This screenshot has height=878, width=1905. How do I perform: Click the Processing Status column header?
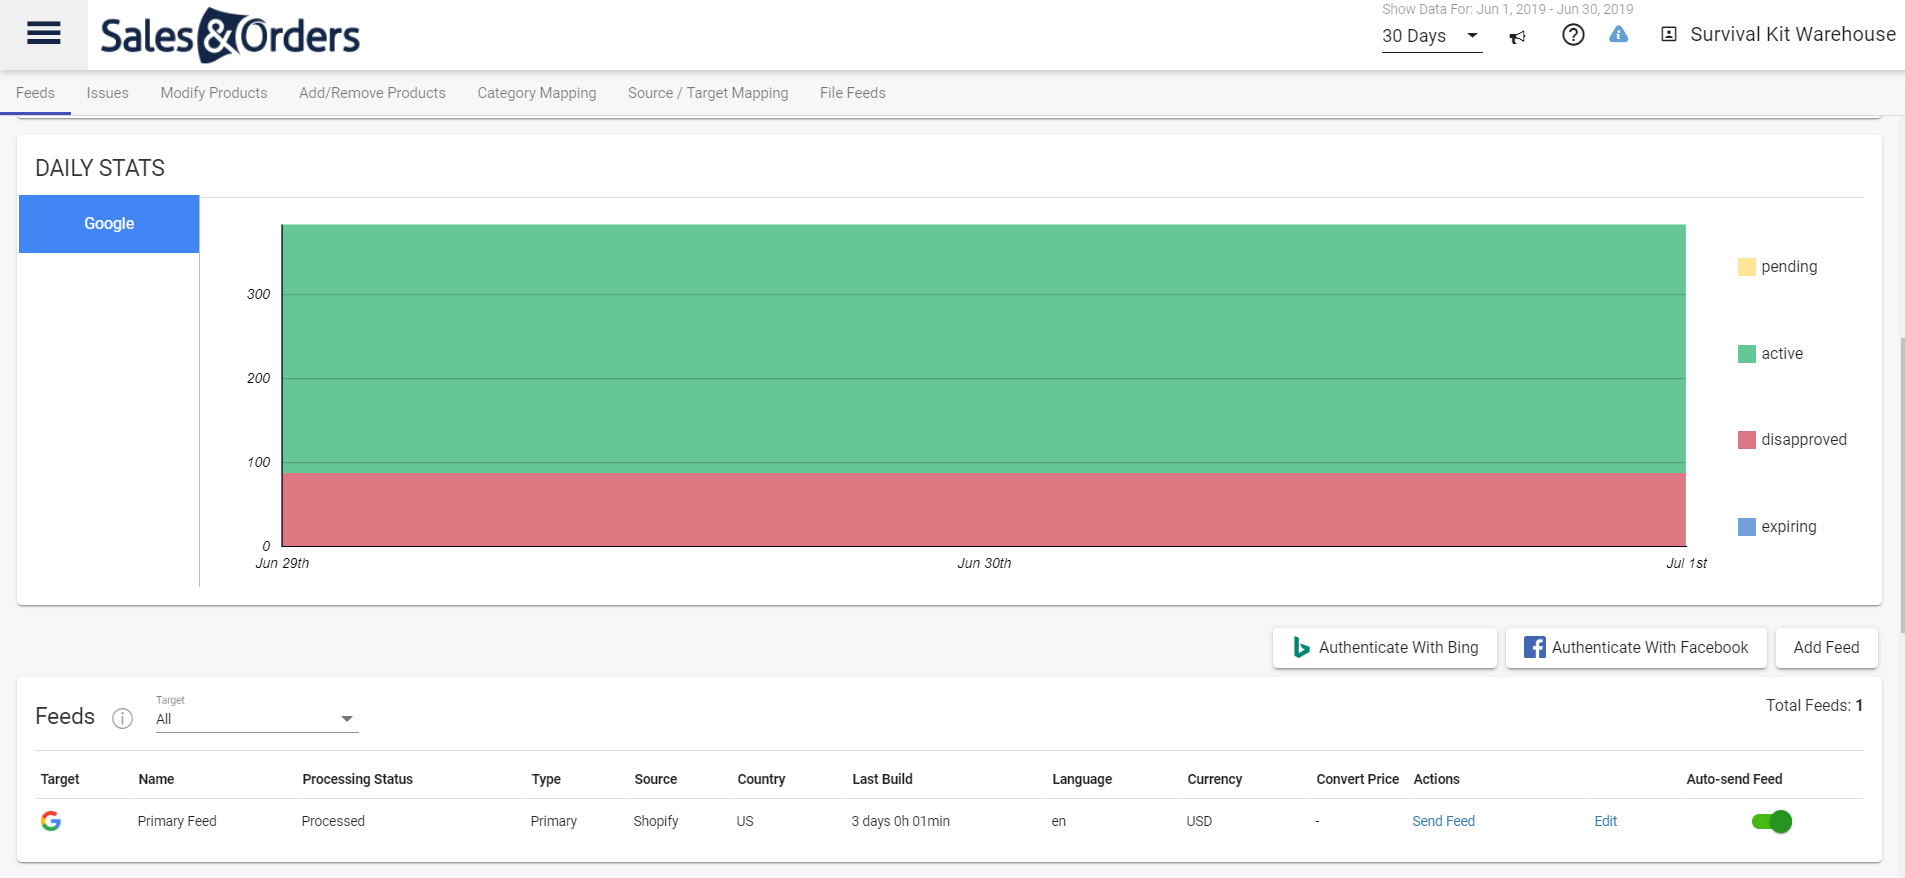click(357, 779)
